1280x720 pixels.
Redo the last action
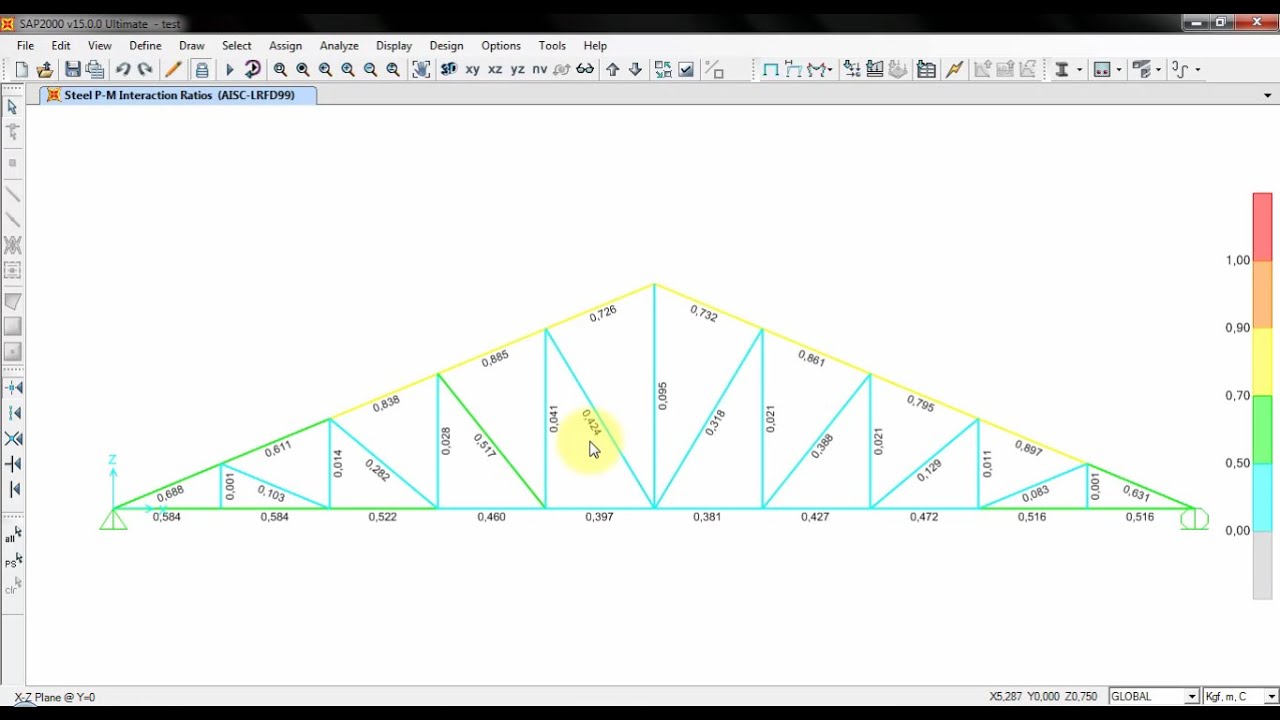tap(145, 69)
